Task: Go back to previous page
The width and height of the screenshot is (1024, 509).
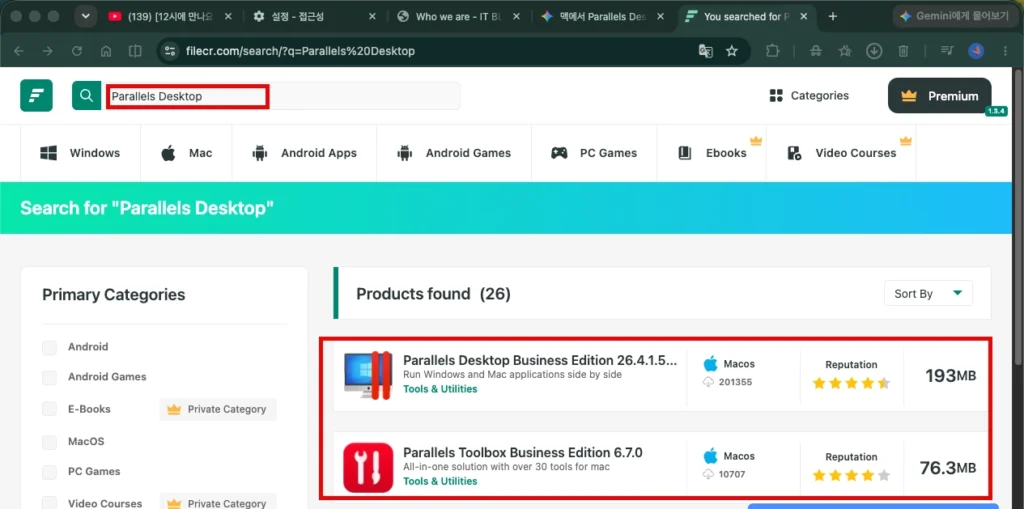Action: [x=19, y=51]
